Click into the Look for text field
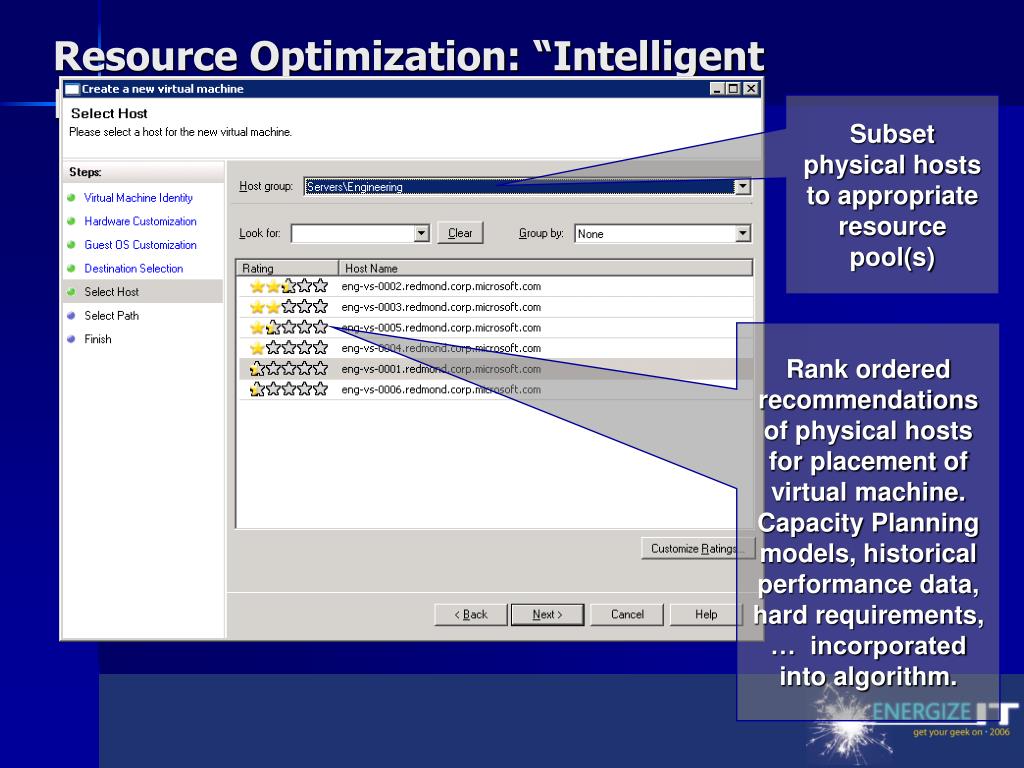This screenshot has height=768, width=1024. point(353,233)
